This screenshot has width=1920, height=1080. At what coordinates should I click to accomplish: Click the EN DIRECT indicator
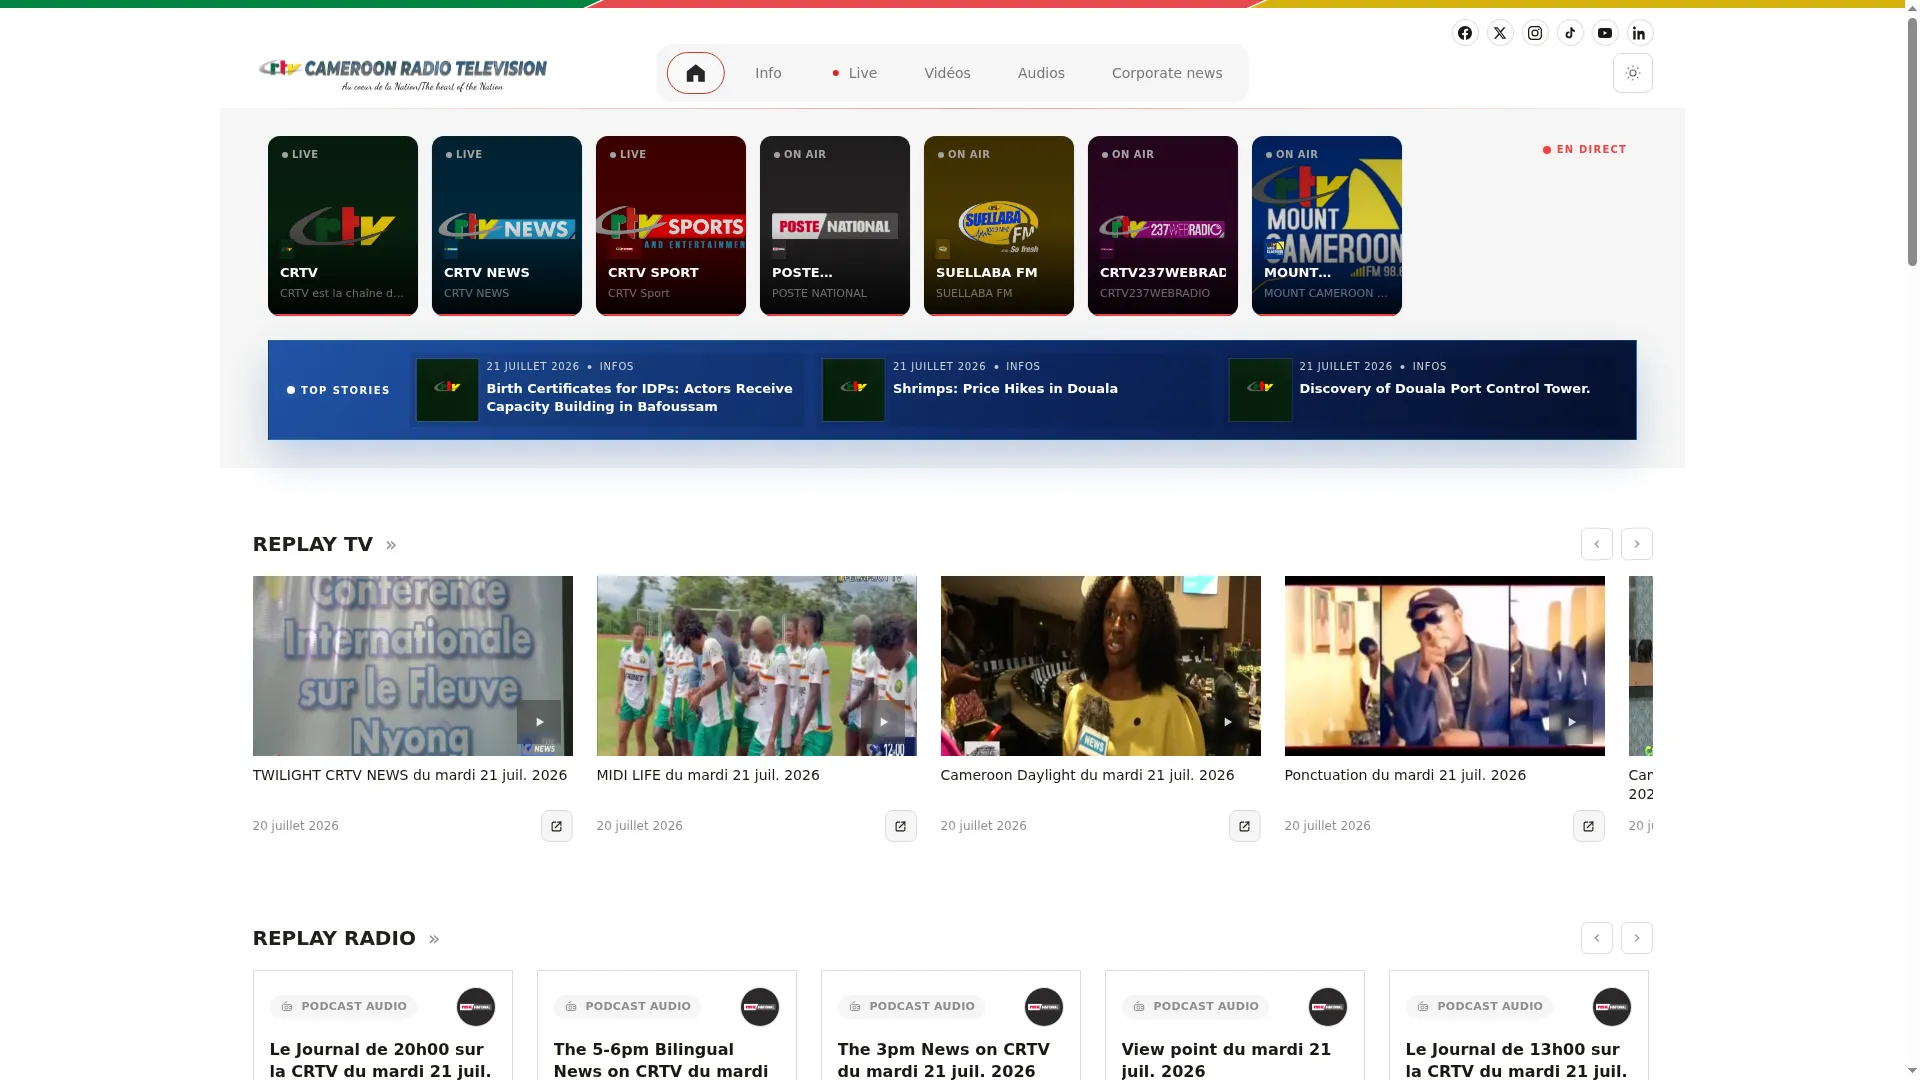pyautogui.click(x=1584, y=150)
